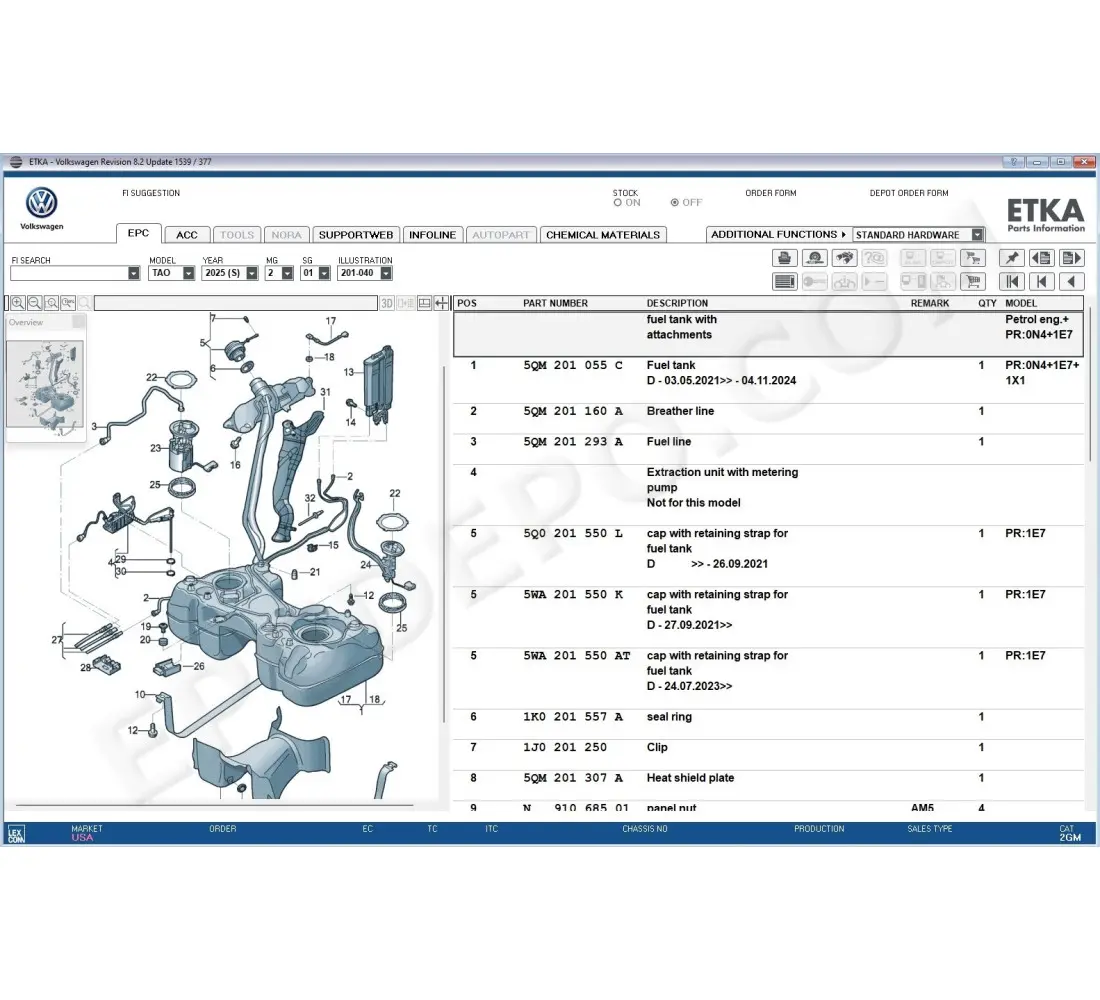1100x1000 pixels.
Task: Select part number 5WA 201 550 AT
Action: [576, 655]
